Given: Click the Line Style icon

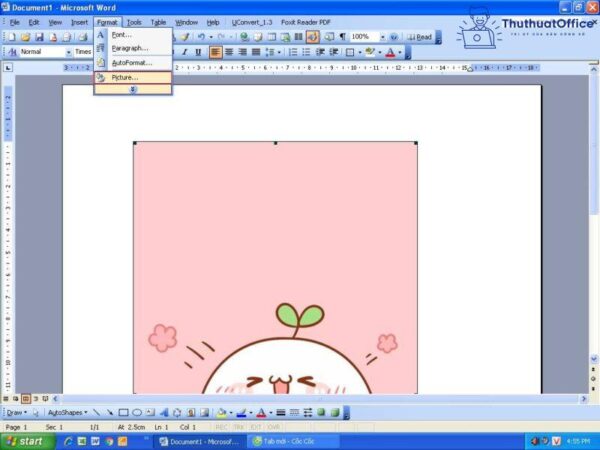Looking at the screenshot, I should [281, 412].
